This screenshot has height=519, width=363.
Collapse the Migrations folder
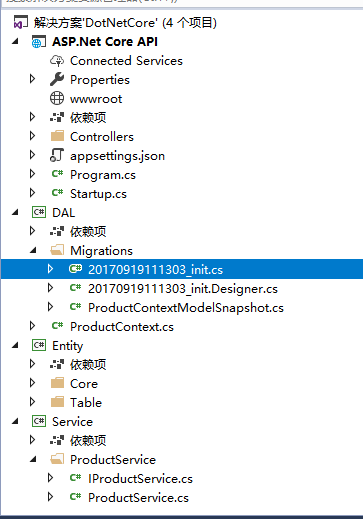pyautogui.click(x=33, y=250)
